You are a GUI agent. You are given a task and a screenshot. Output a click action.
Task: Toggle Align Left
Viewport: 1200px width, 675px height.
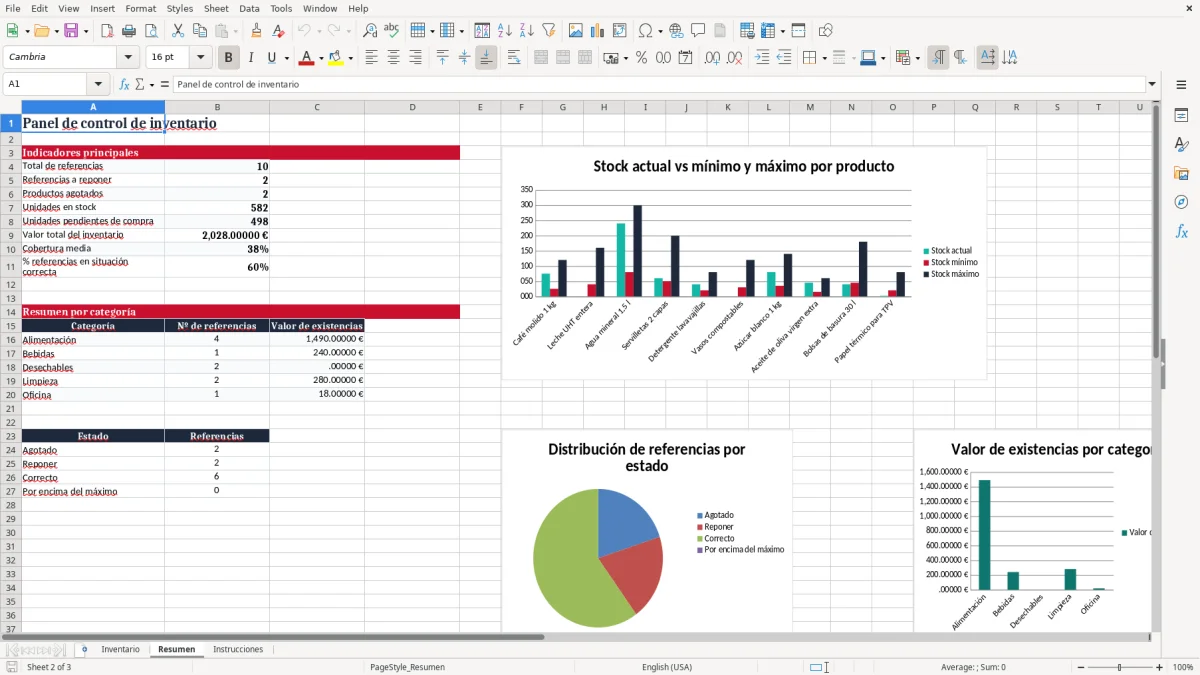coord(372,58)
